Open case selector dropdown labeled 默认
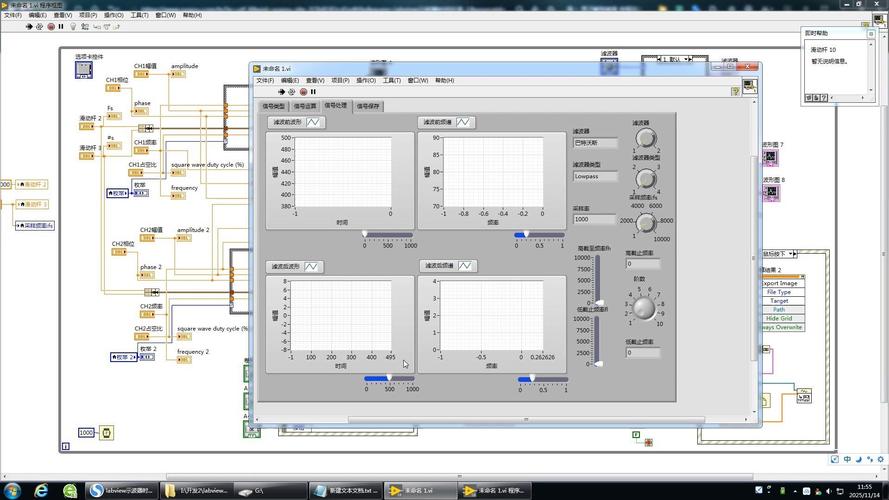This screenshot has width=889, height=500. (x=687, y=59)
